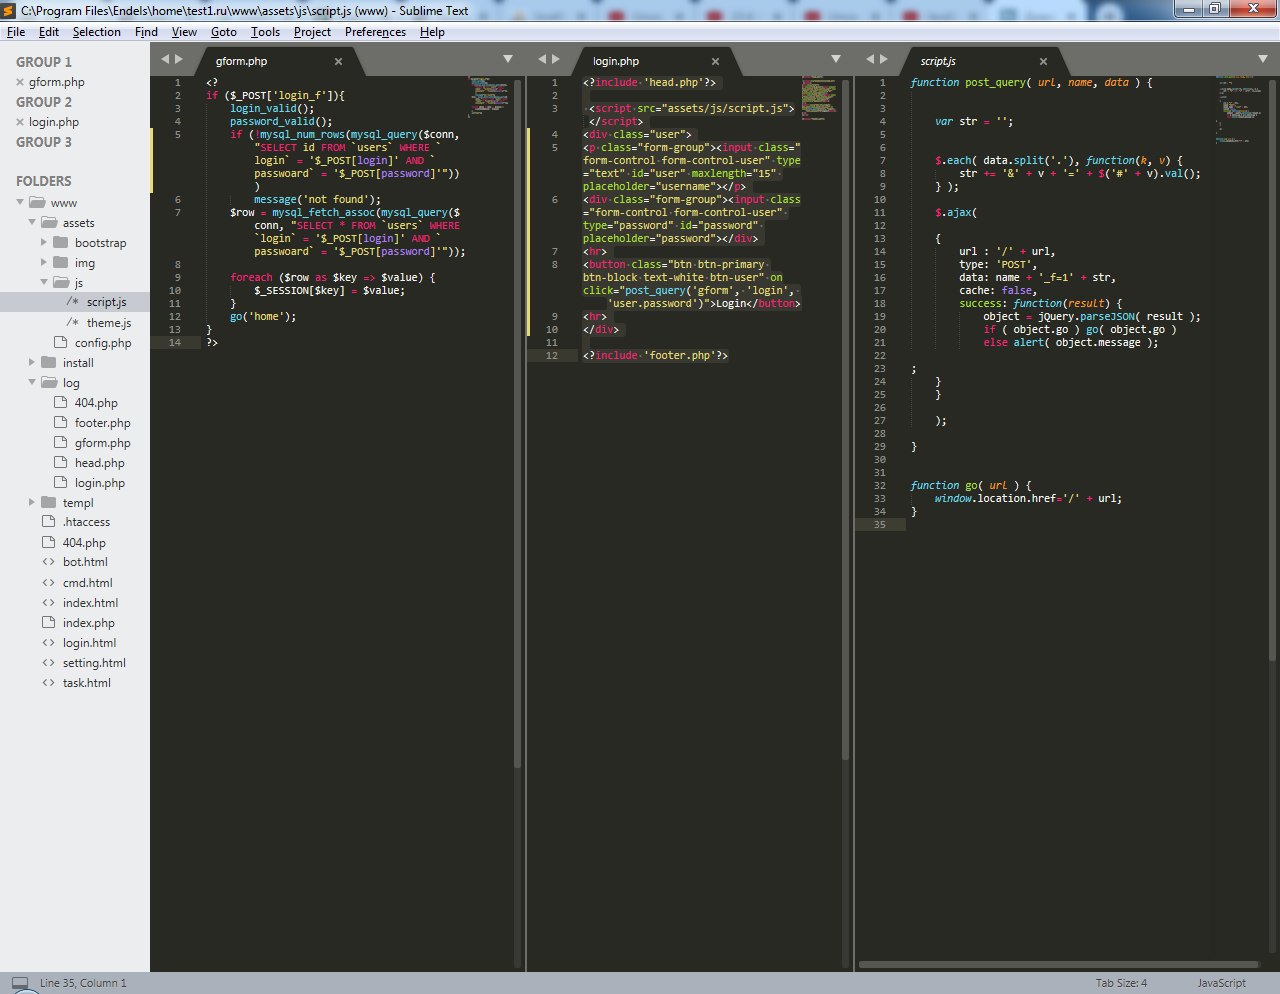Open the Find menu

(x=146, y=32)
